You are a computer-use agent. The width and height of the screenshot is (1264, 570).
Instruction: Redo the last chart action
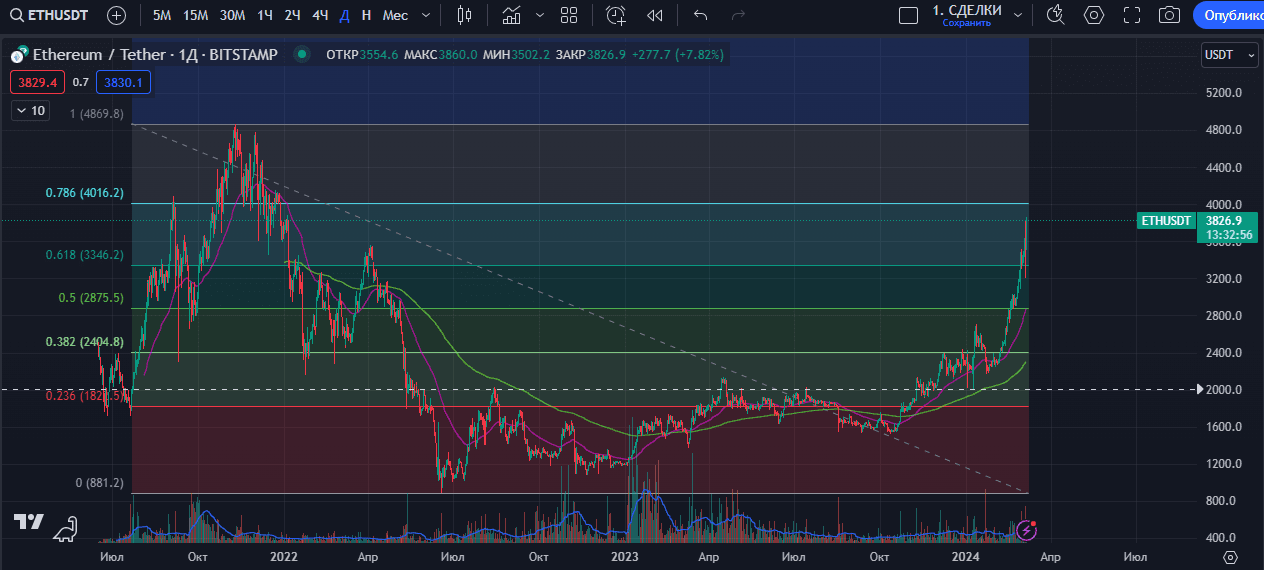(739, 15)
